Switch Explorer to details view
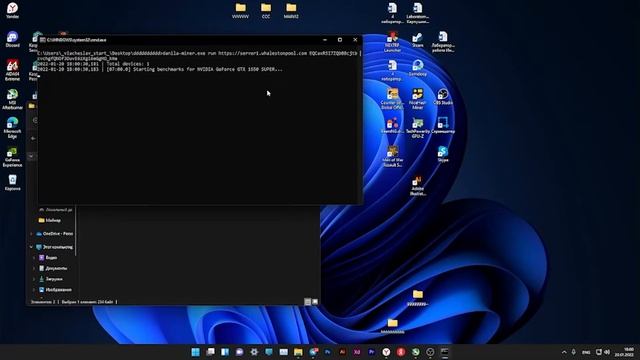The width and height of the screenshot is (640, 360). coord(308,302)
